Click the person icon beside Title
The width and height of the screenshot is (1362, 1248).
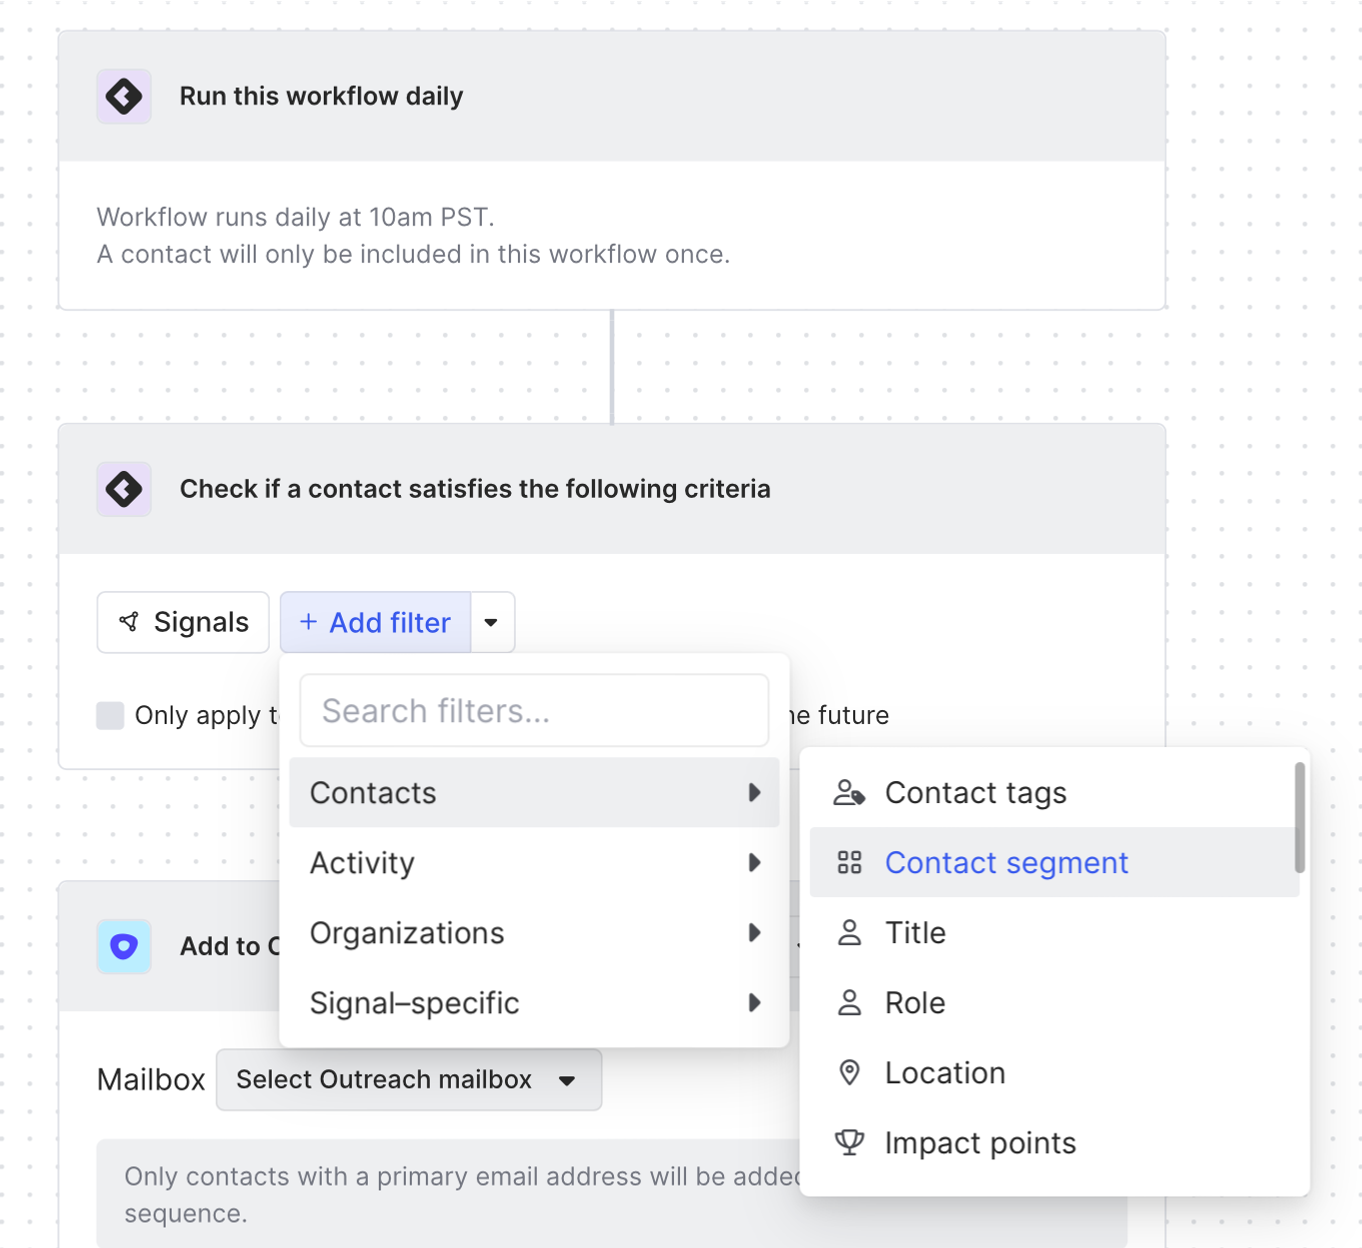(849, 932)
